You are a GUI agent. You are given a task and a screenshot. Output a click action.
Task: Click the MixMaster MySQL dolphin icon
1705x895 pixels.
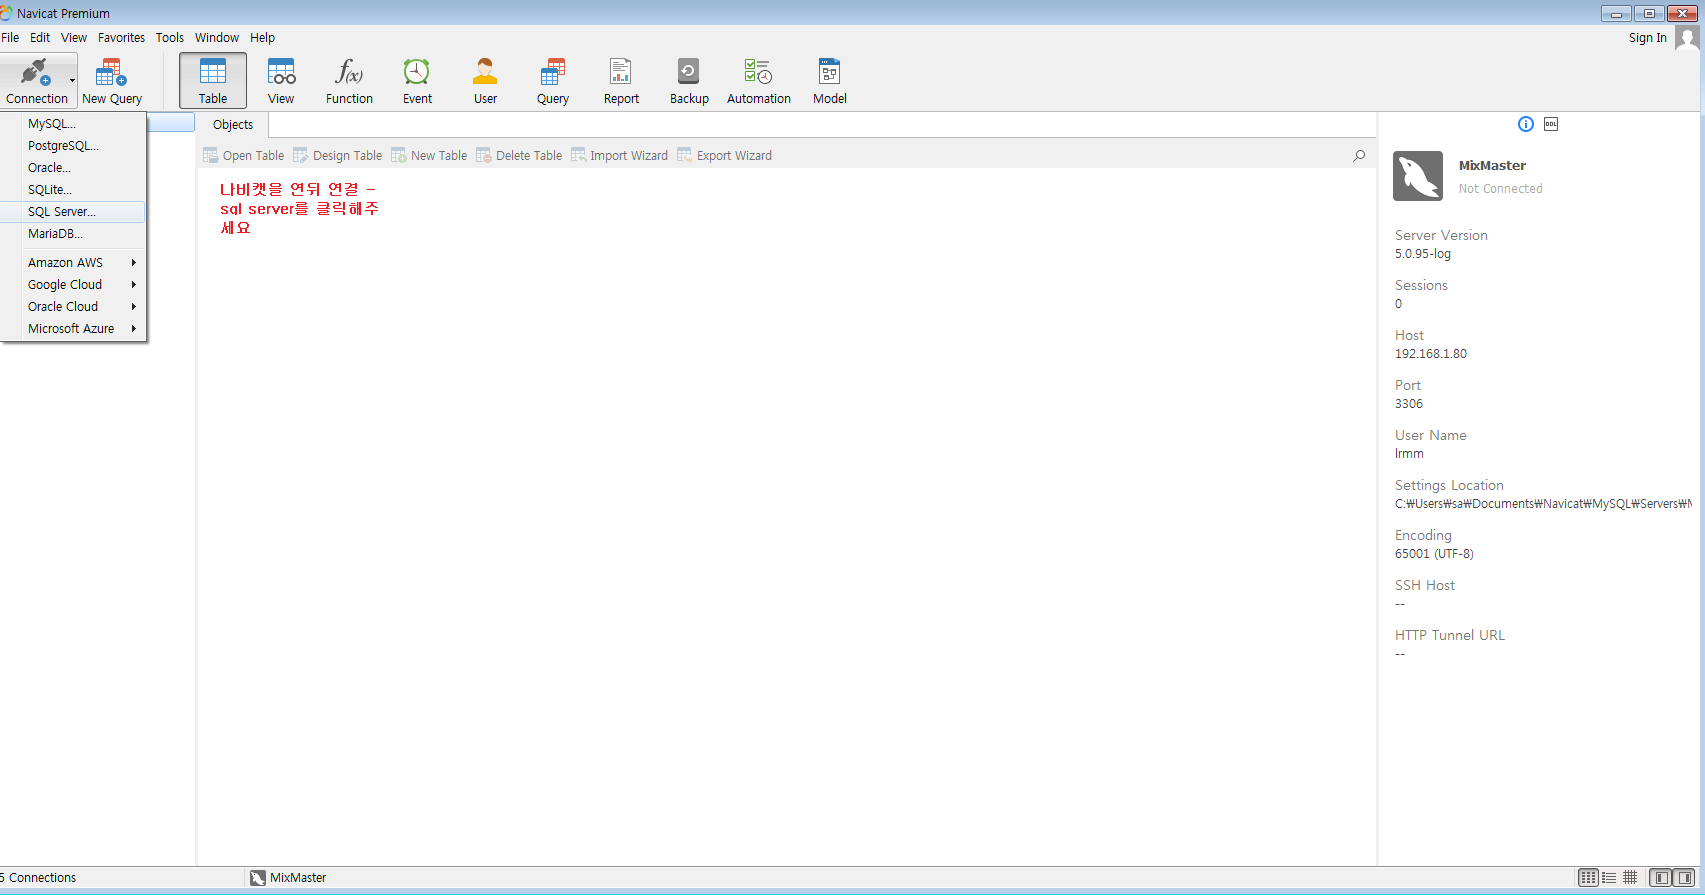click(1418, 176)
